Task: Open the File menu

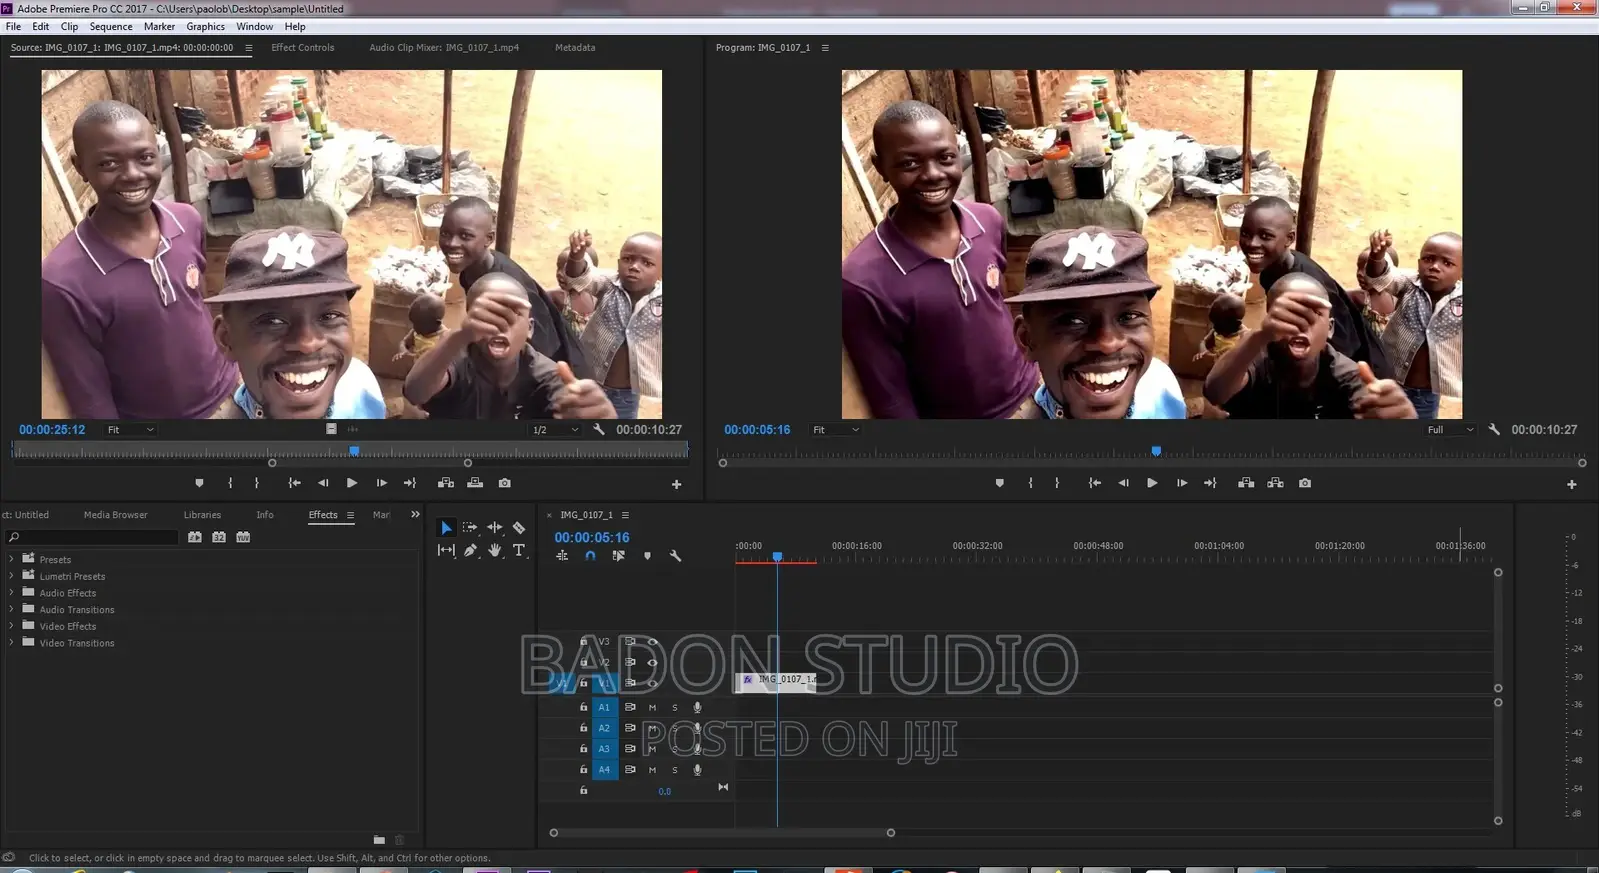Action: (13, 27)
